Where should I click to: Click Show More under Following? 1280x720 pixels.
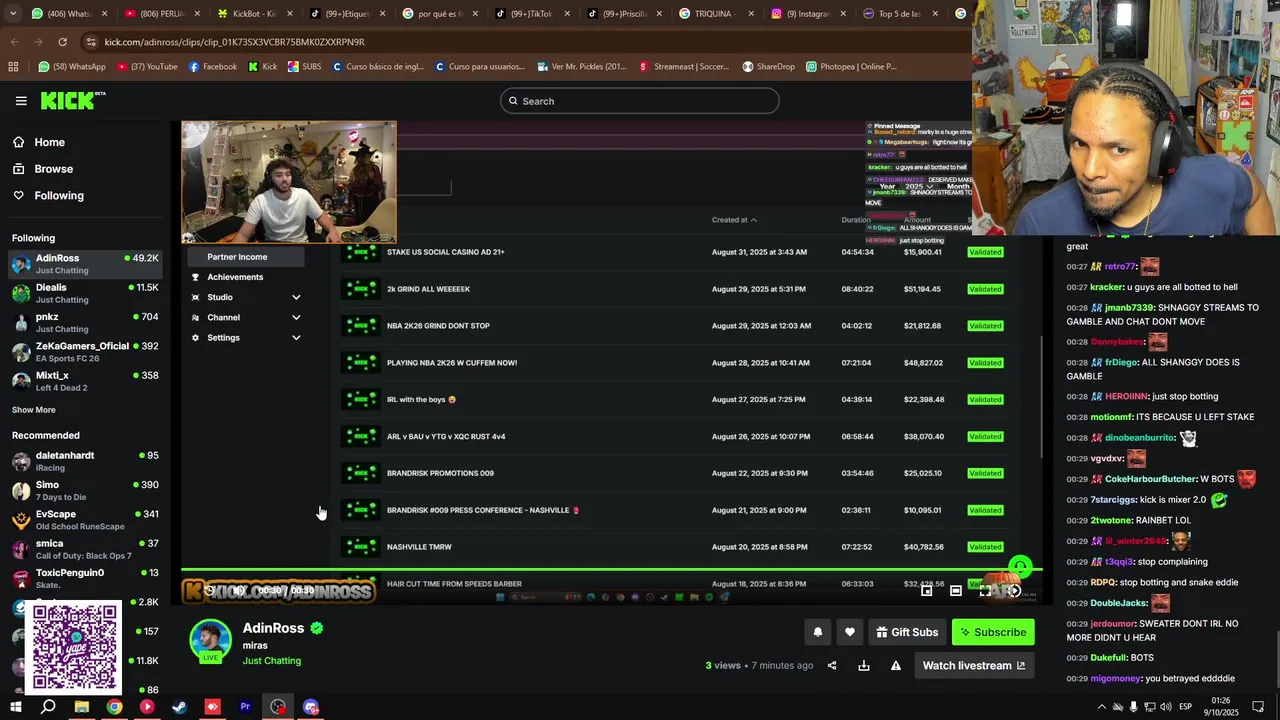click(33, 410)
